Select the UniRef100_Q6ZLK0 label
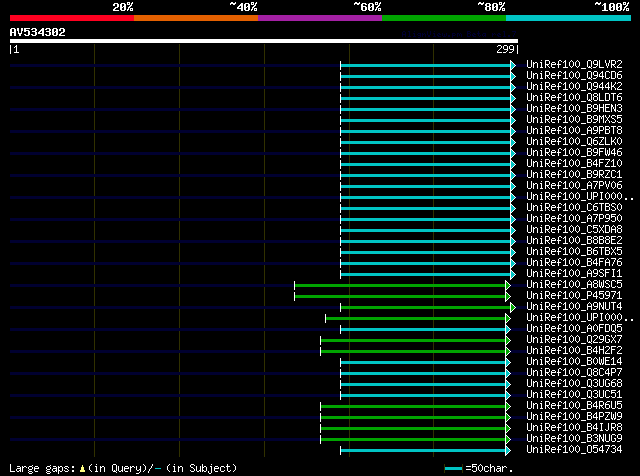This screenshot has height=476, width=640. (574, 142)
